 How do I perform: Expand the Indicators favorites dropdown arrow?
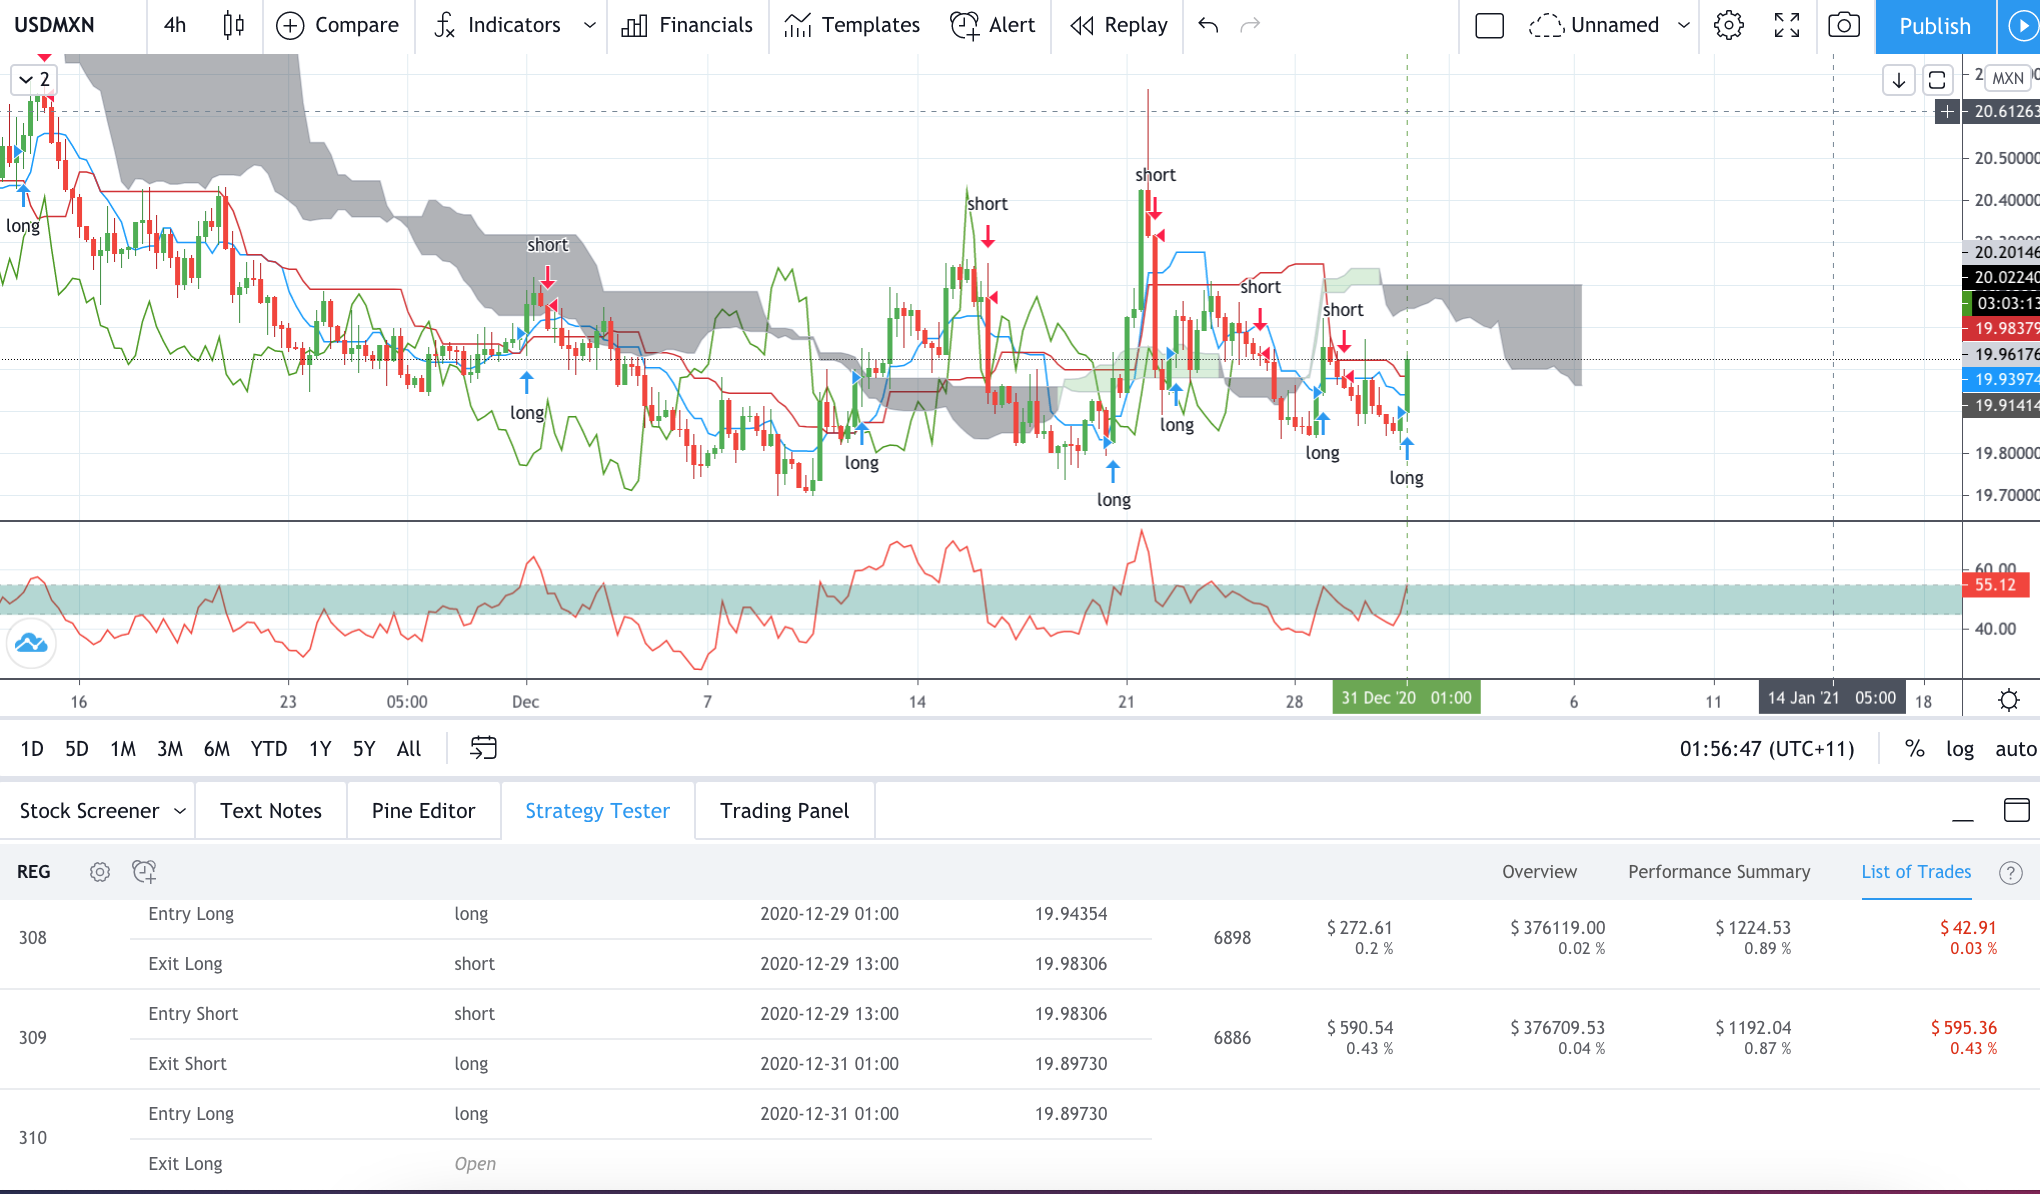tap(590, 25)
